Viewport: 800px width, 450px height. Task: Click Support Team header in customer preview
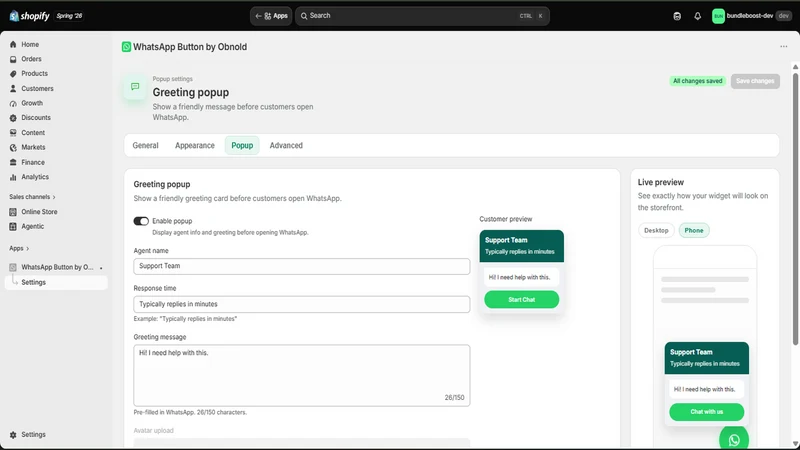(x=521, y=246)
